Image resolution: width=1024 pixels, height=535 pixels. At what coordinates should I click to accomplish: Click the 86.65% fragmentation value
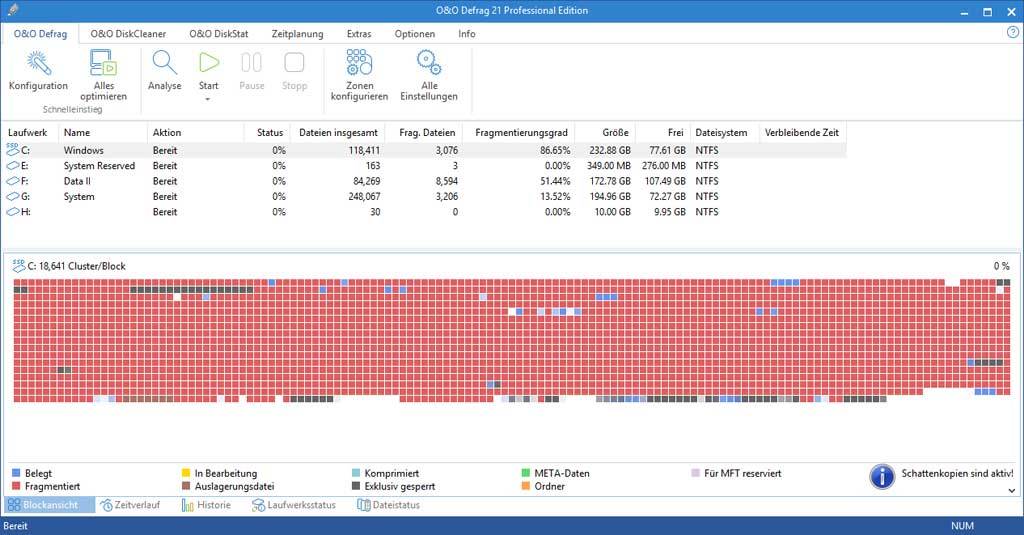(555, 150)
